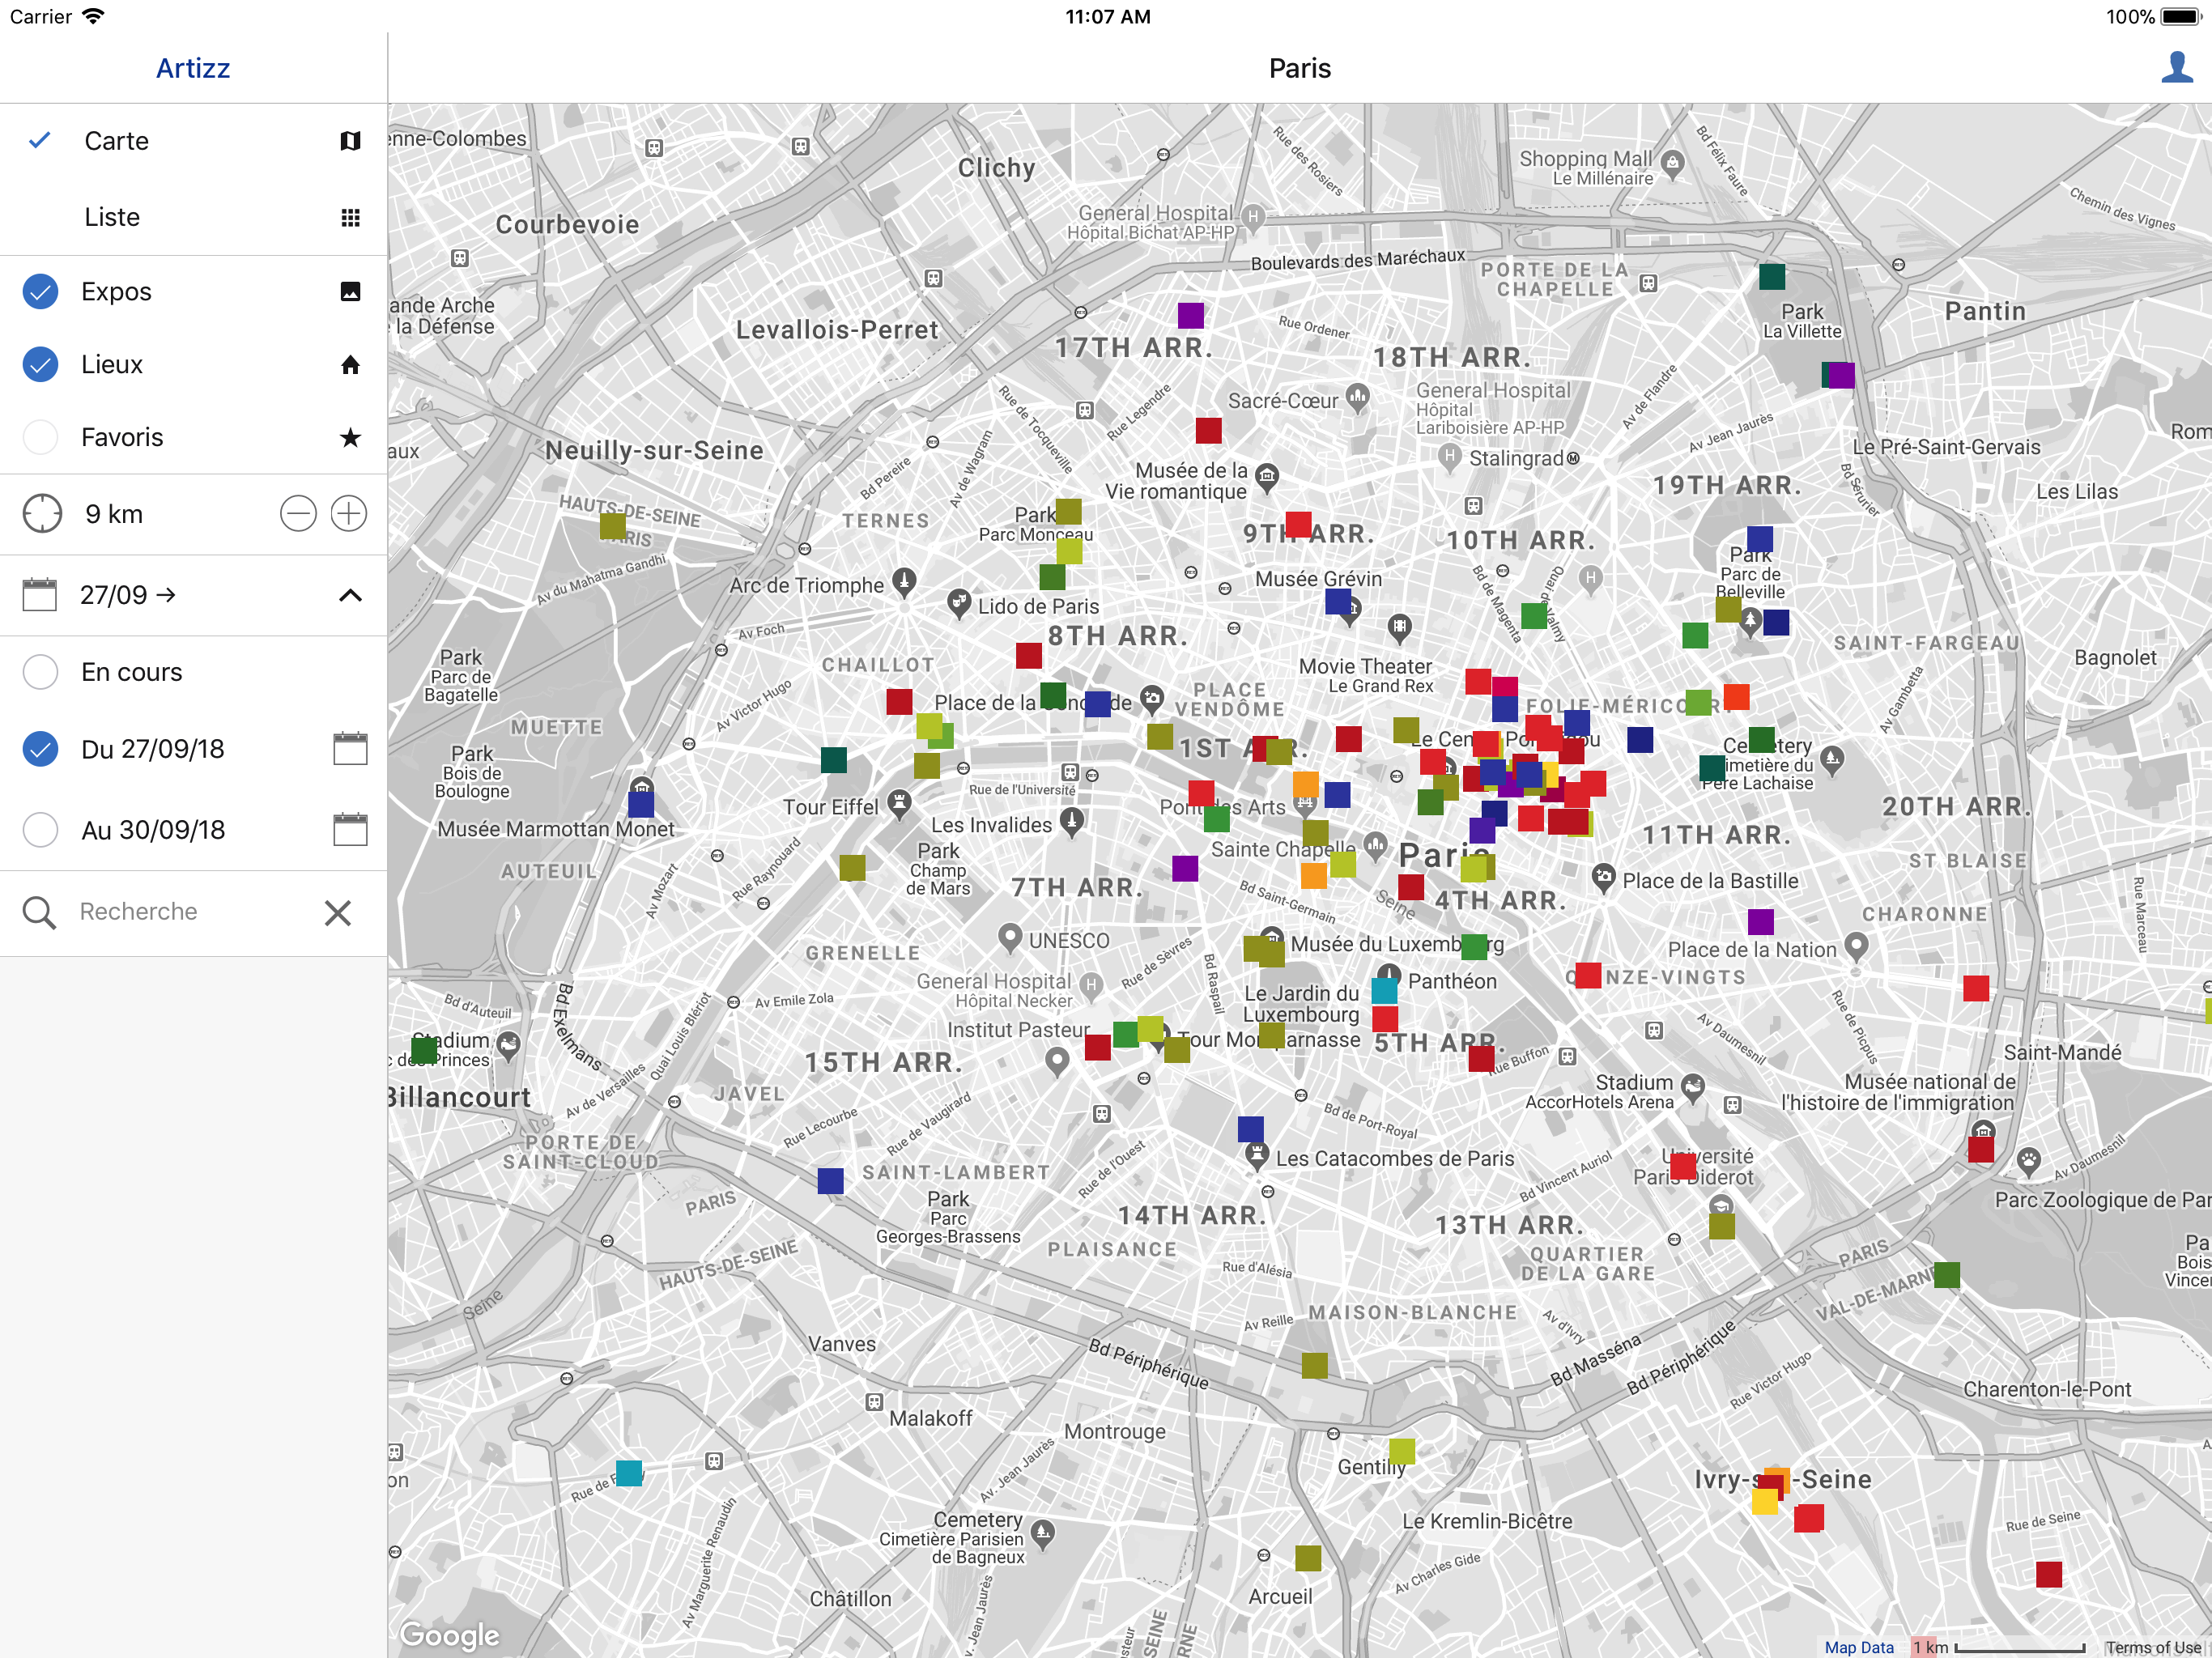Screen dimensions: 2212x1658
Task: Open calendar picker for Du 27/09/18
Action: pyautogui.click(x=350, y=749)
